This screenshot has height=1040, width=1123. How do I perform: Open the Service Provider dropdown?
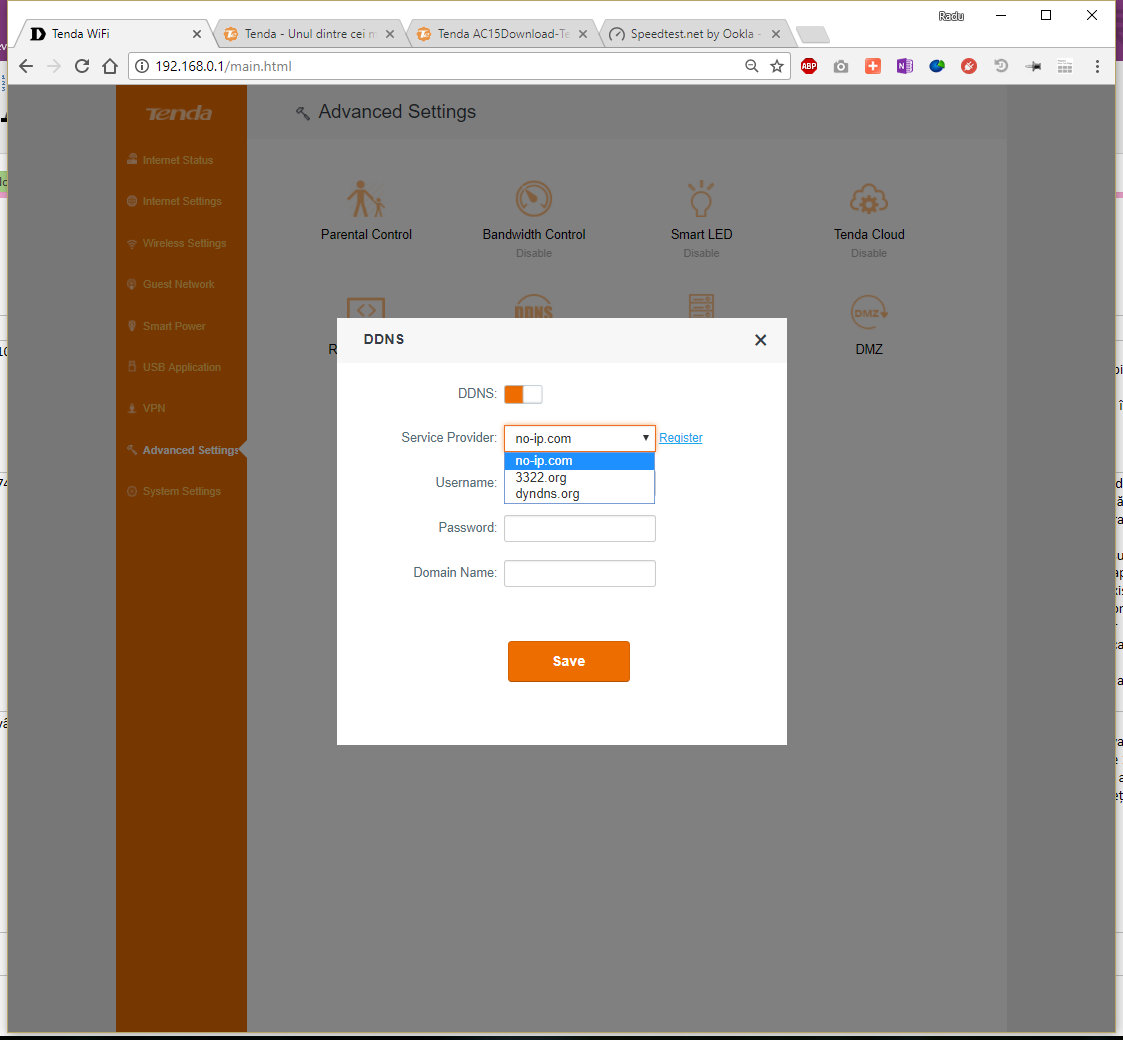tap(579, 438)
